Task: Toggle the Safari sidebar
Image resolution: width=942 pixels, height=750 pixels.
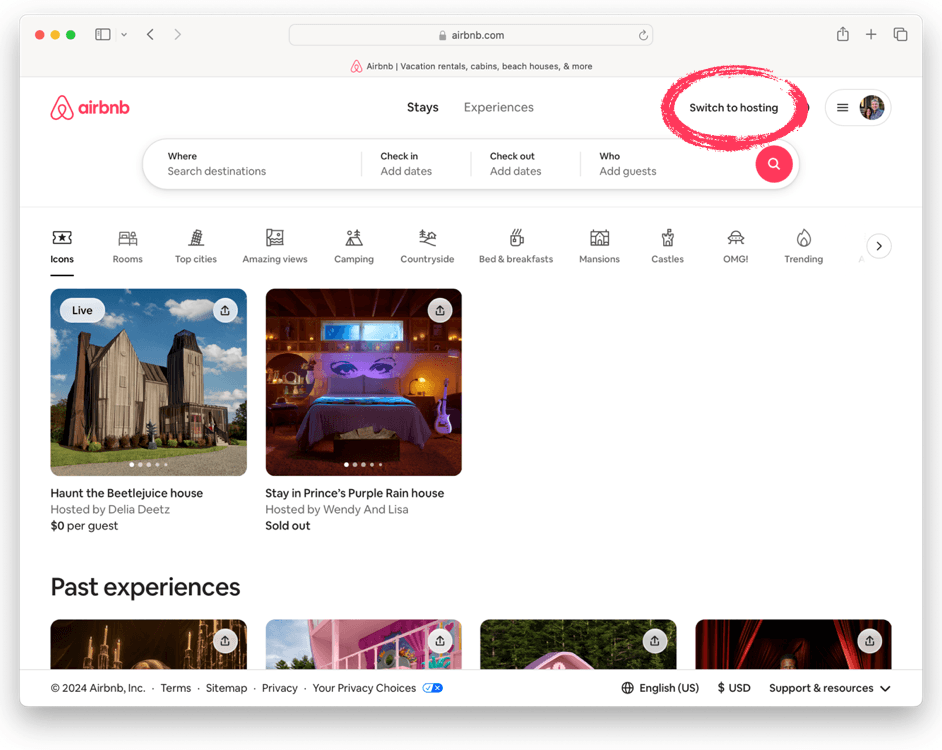Action: click(103, 34)
